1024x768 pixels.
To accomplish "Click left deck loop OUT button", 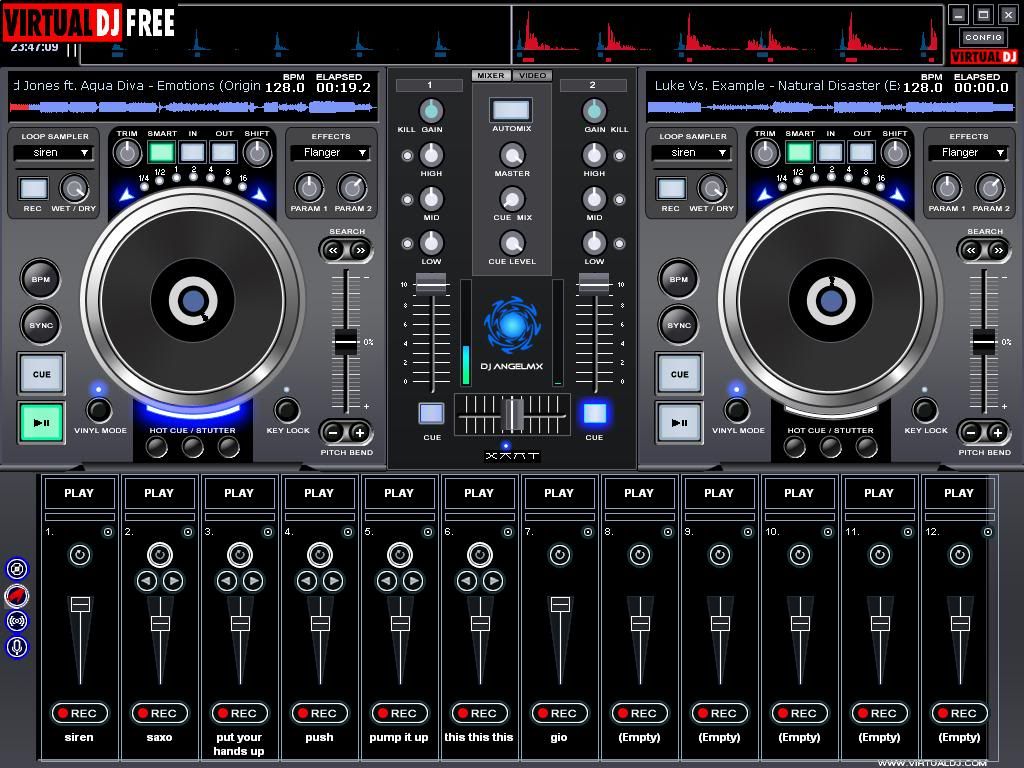I will [x=223, y=152].
